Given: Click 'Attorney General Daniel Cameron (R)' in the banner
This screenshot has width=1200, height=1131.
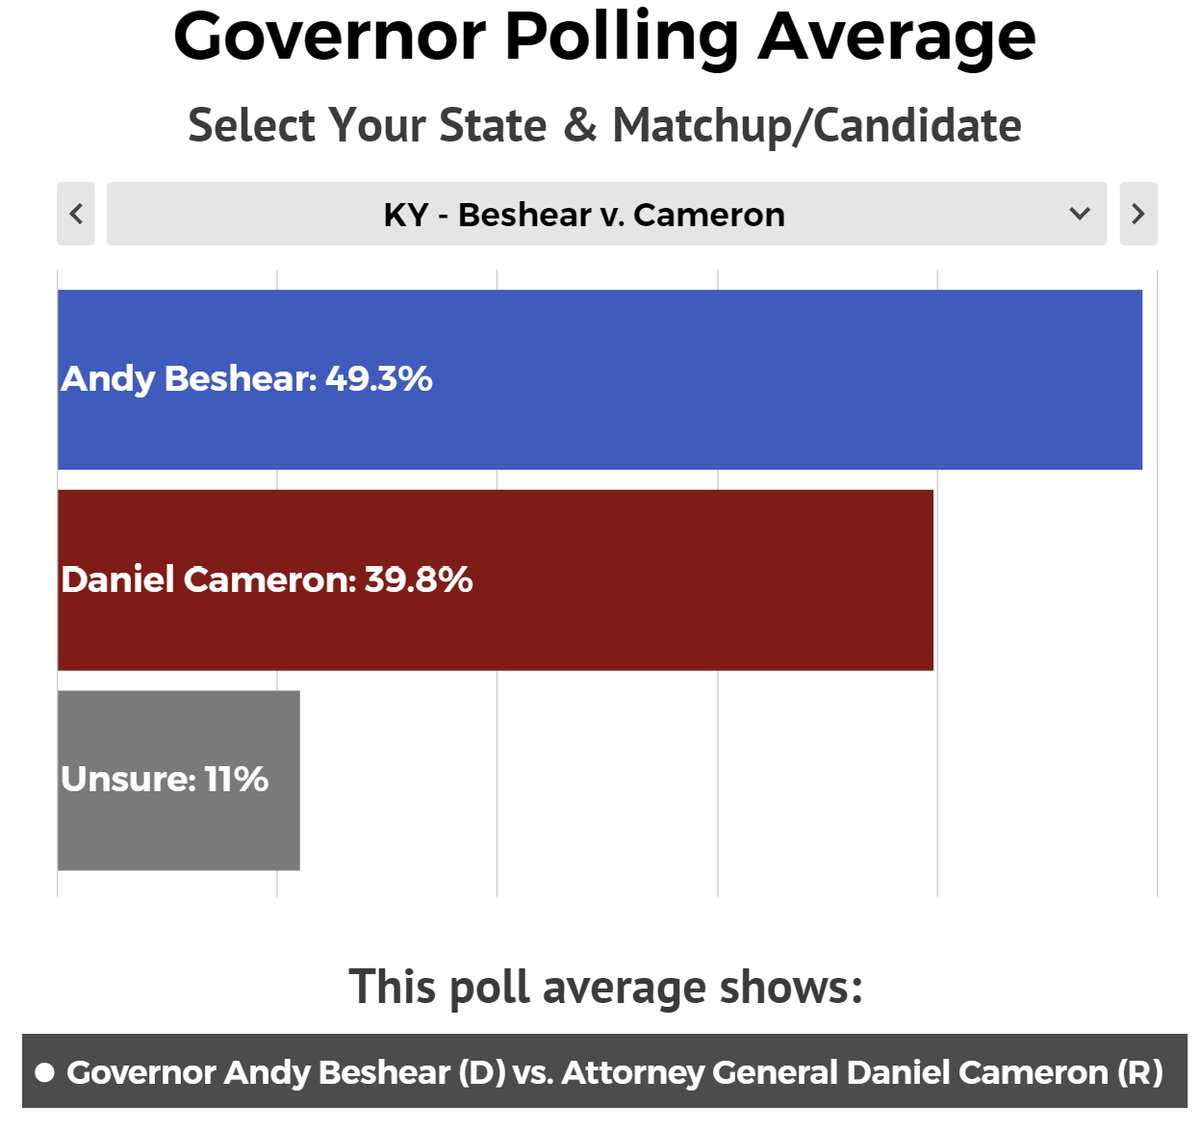Looking at the screenshot, I should pyautogui.click(x=862, y=1072).
